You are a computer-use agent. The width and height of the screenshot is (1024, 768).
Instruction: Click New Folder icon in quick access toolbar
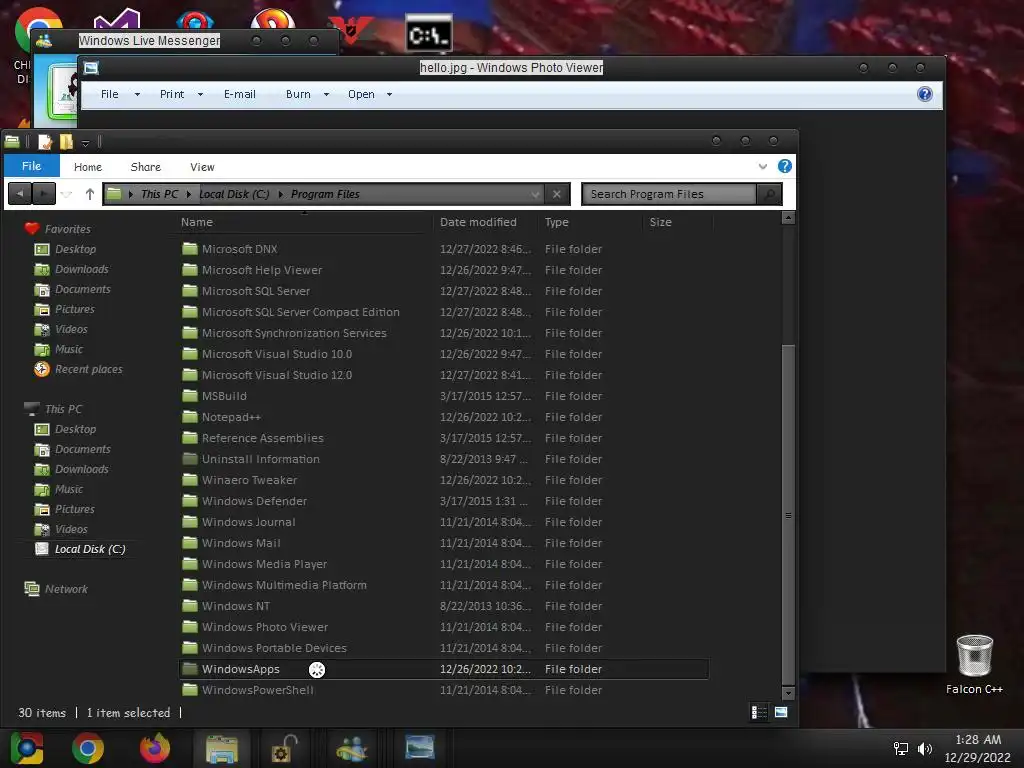pyautogui.click(x=66, y=141)
